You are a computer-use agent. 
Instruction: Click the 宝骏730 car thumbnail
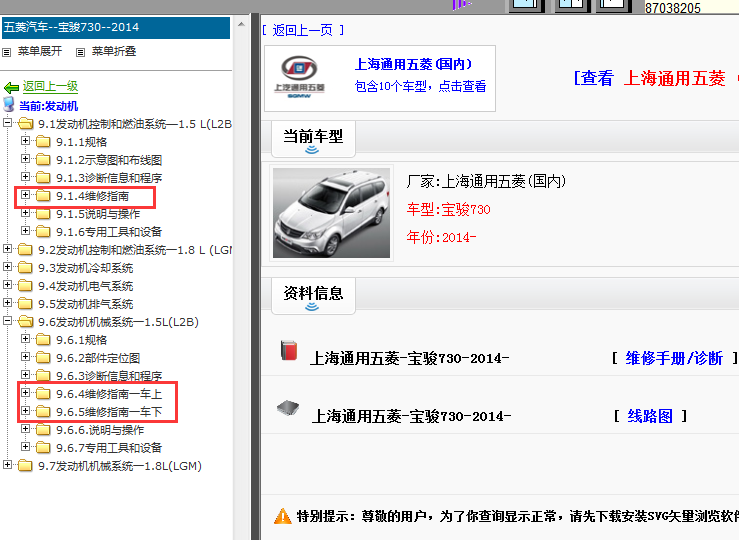point(331,213)
